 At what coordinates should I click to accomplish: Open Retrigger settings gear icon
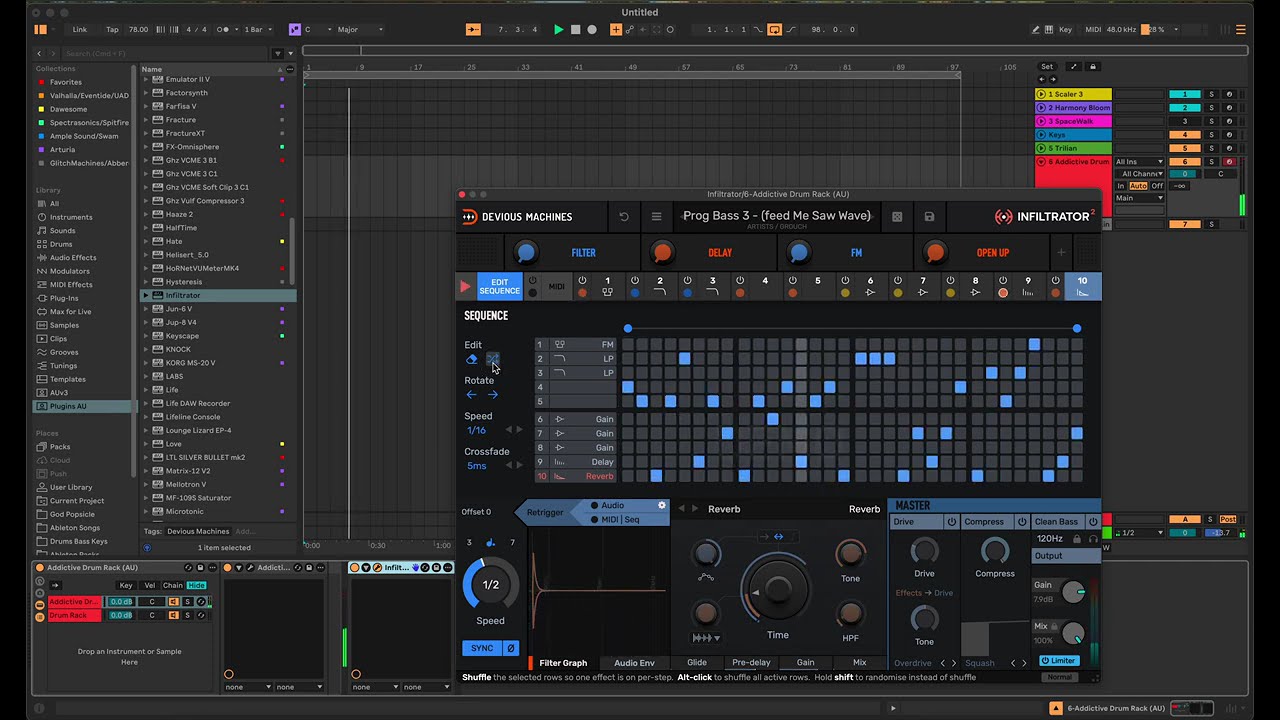click(661, 505)
